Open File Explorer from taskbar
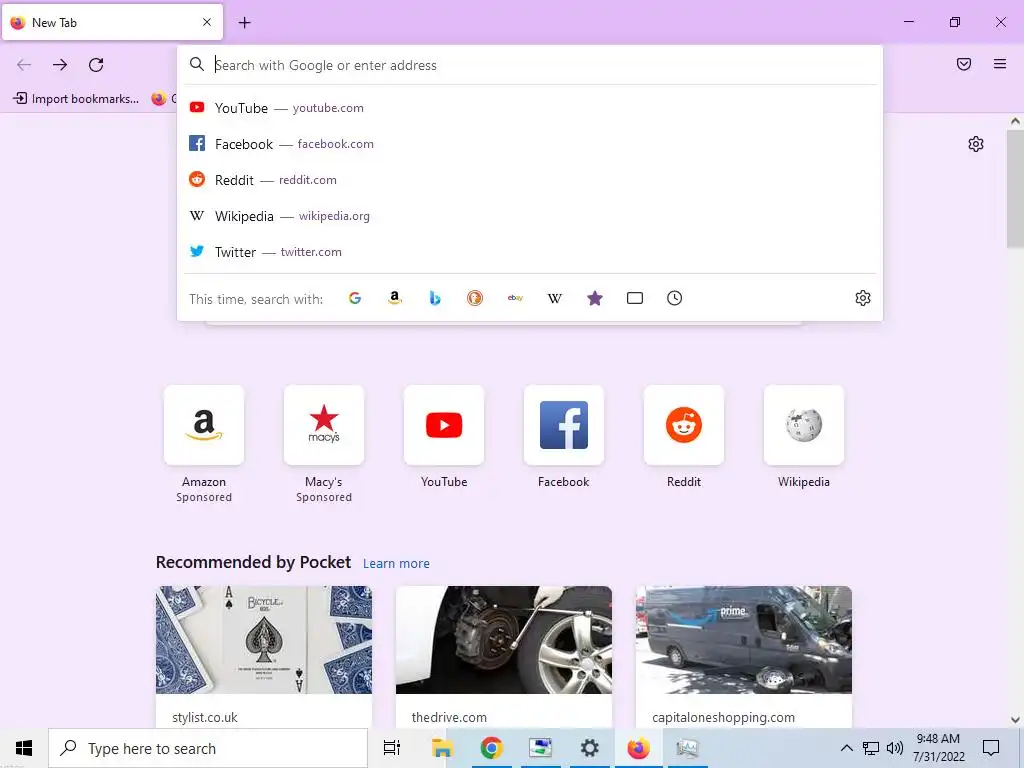This screenshot has height=768, width=1024. coord(442,748)
